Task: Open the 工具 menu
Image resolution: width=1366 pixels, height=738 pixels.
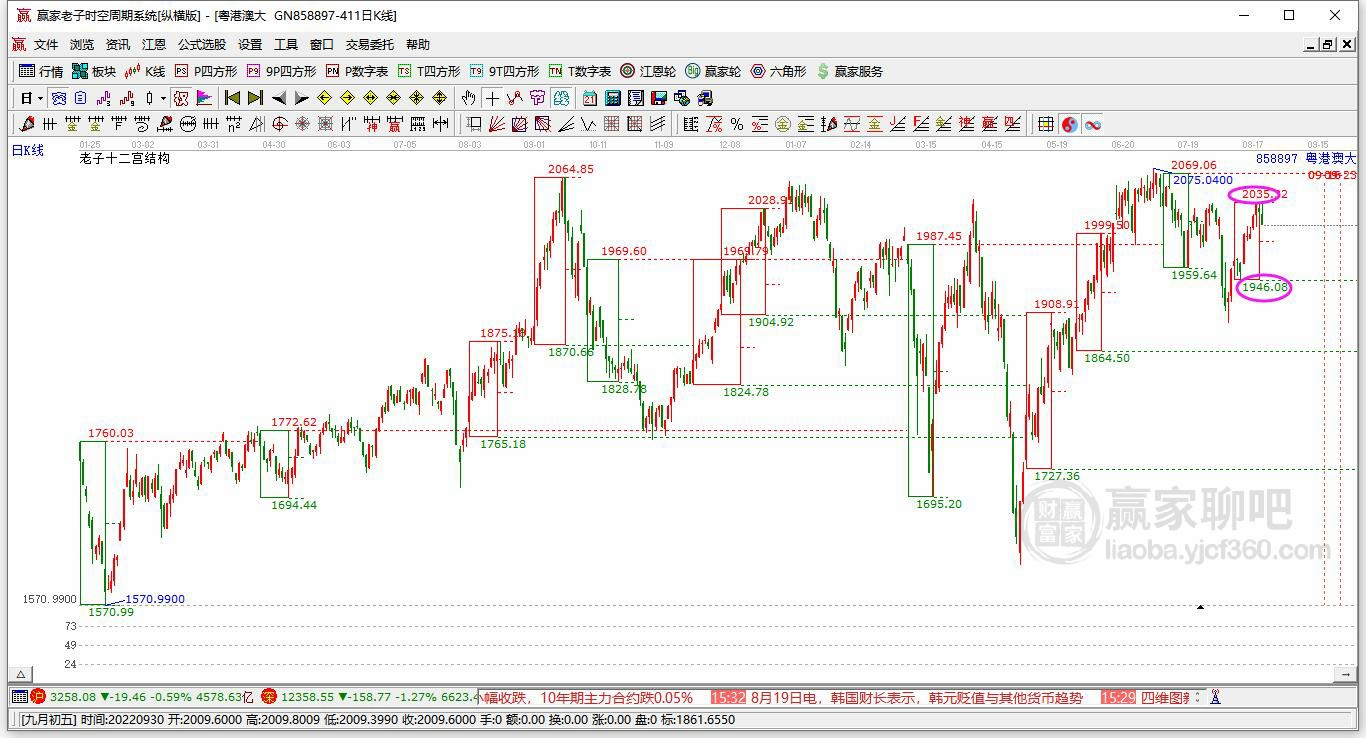Action: [x=286, y=44]
